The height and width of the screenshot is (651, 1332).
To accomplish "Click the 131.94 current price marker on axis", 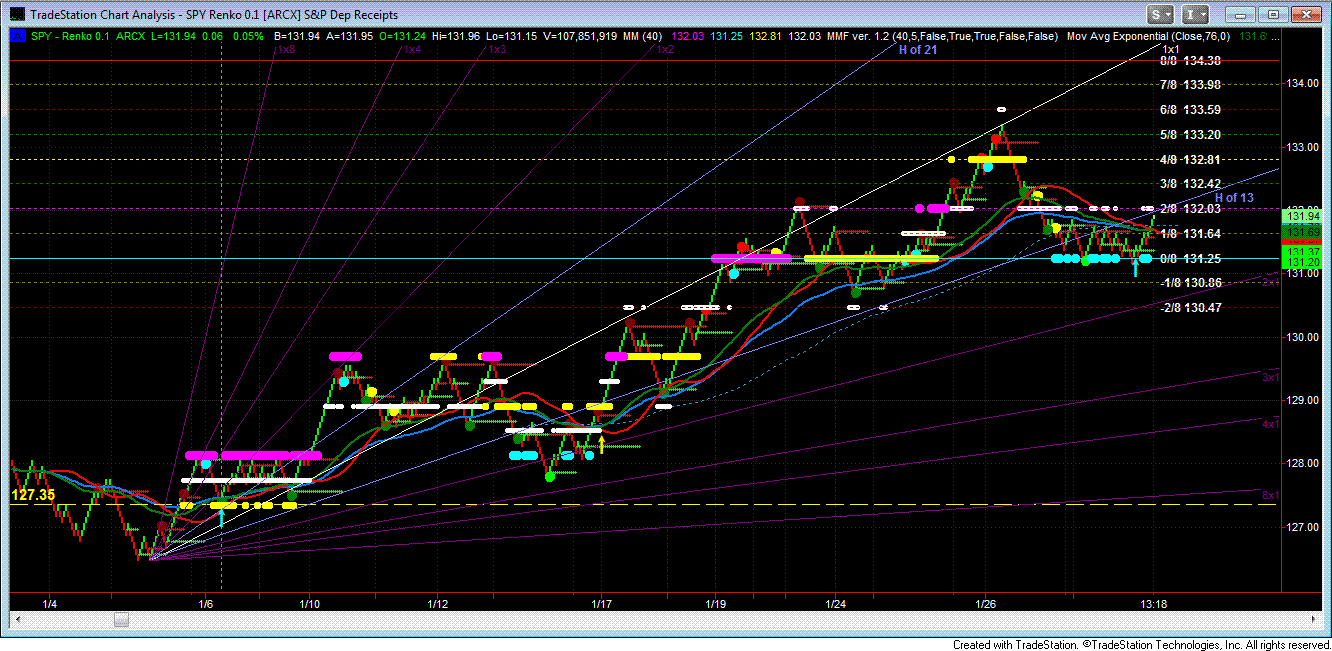I will point(1301,216).
